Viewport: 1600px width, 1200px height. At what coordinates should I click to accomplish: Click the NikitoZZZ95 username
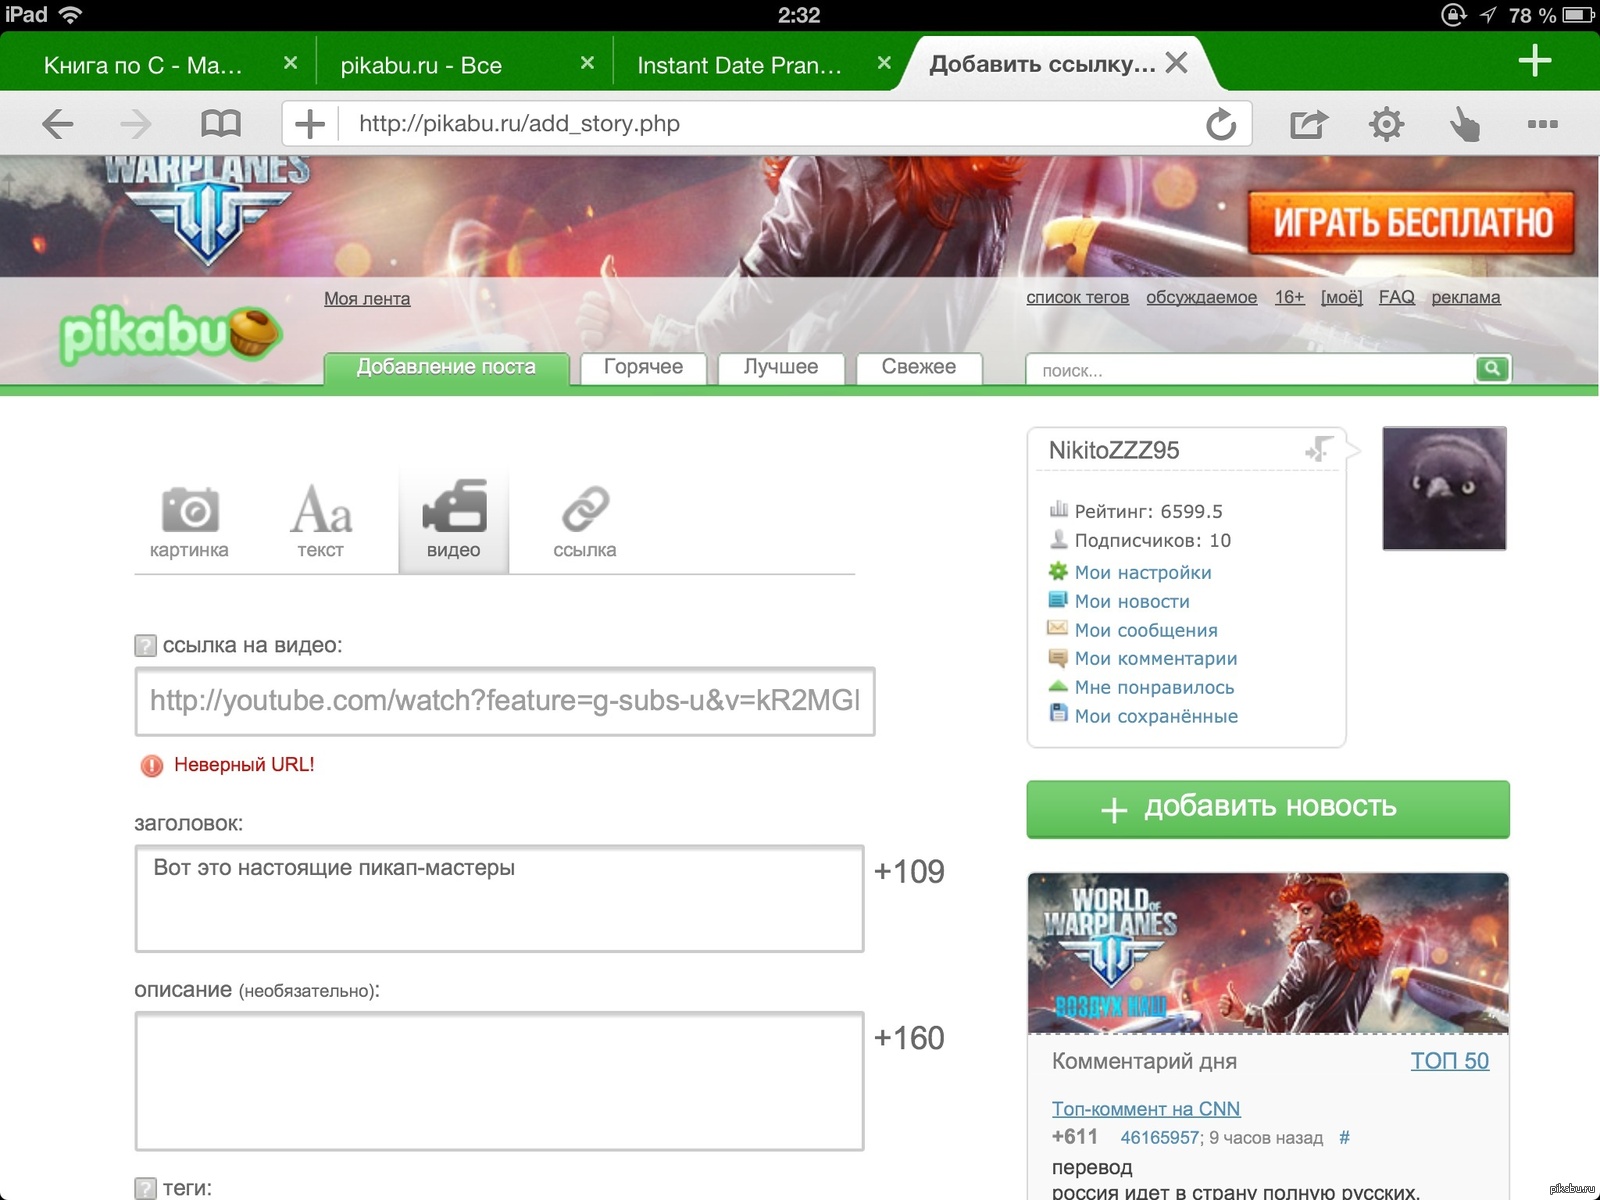pyautogui.click(x=1114, y=450)
